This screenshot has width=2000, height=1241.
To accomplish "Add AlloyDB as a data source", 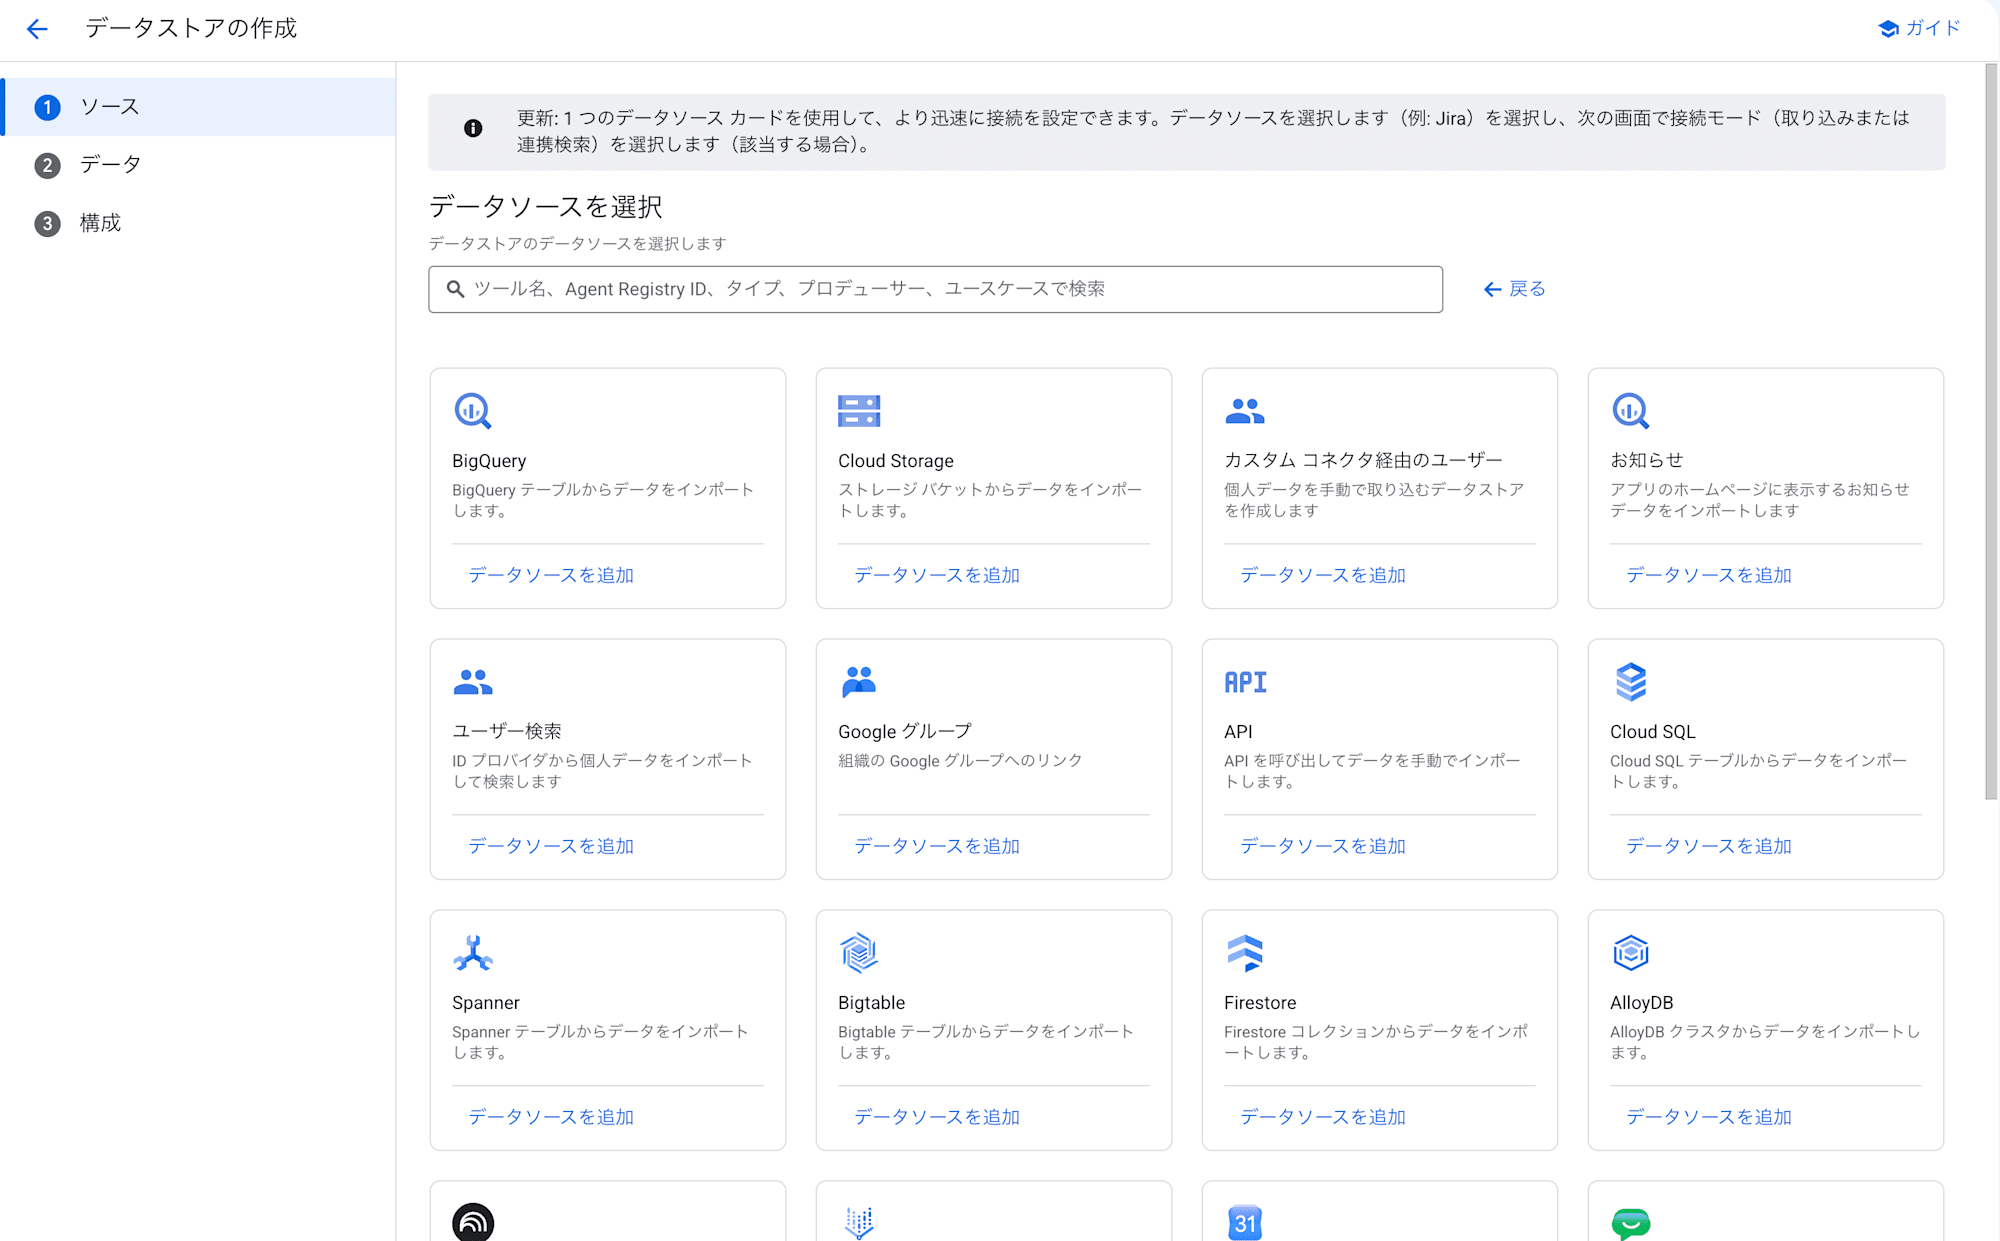I will [x=1709, y=1117].
